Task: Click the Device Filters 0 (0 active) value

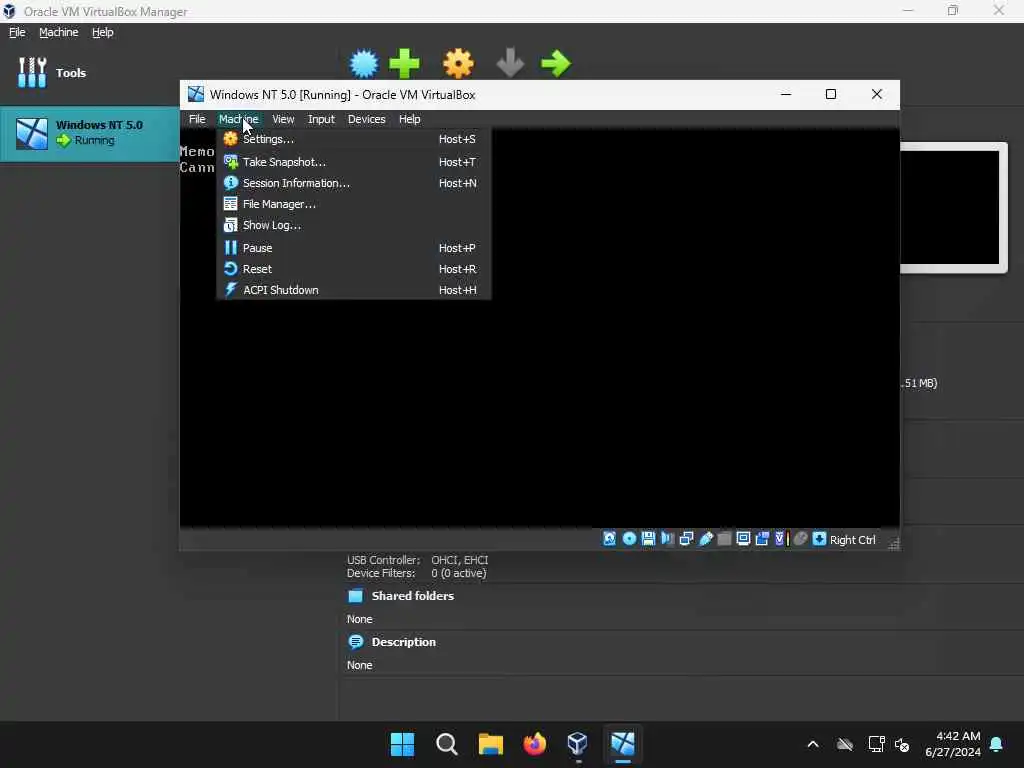Action: coord(458,573)
